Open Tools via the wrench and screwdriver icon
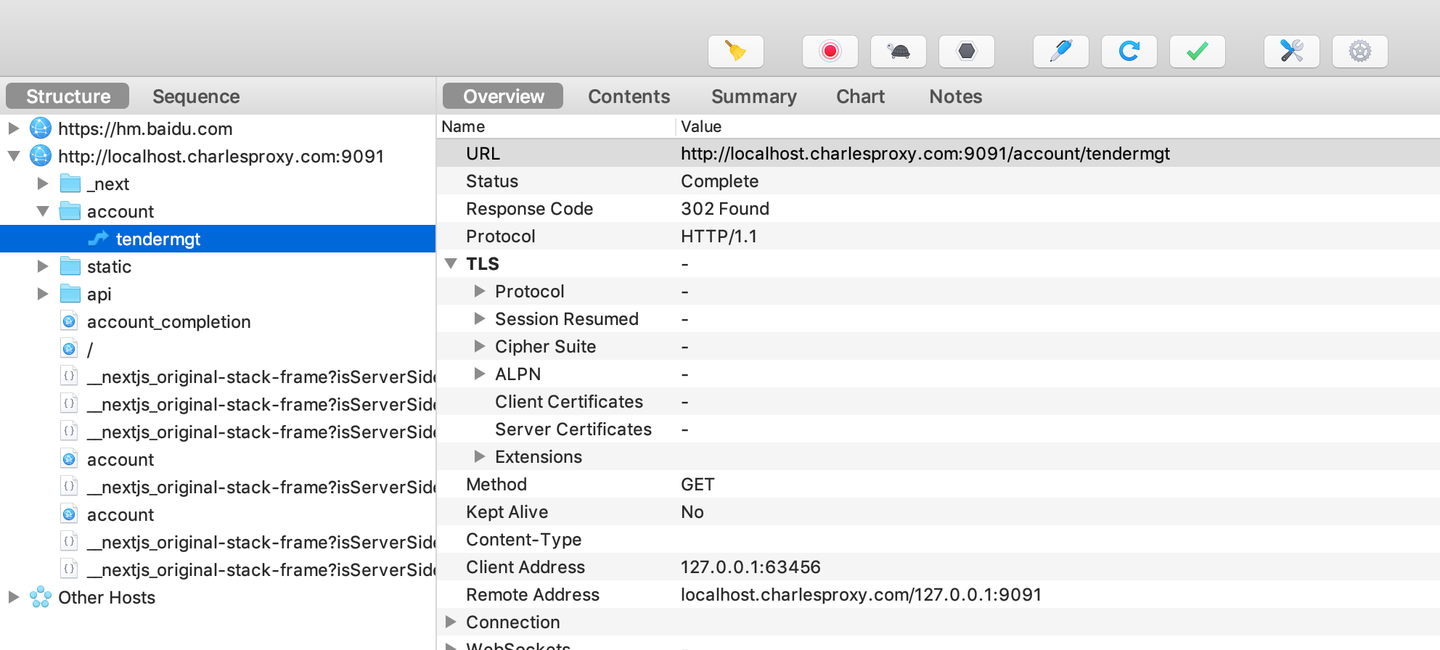This screenshot has width=1440, height=650. point(1292,51)
